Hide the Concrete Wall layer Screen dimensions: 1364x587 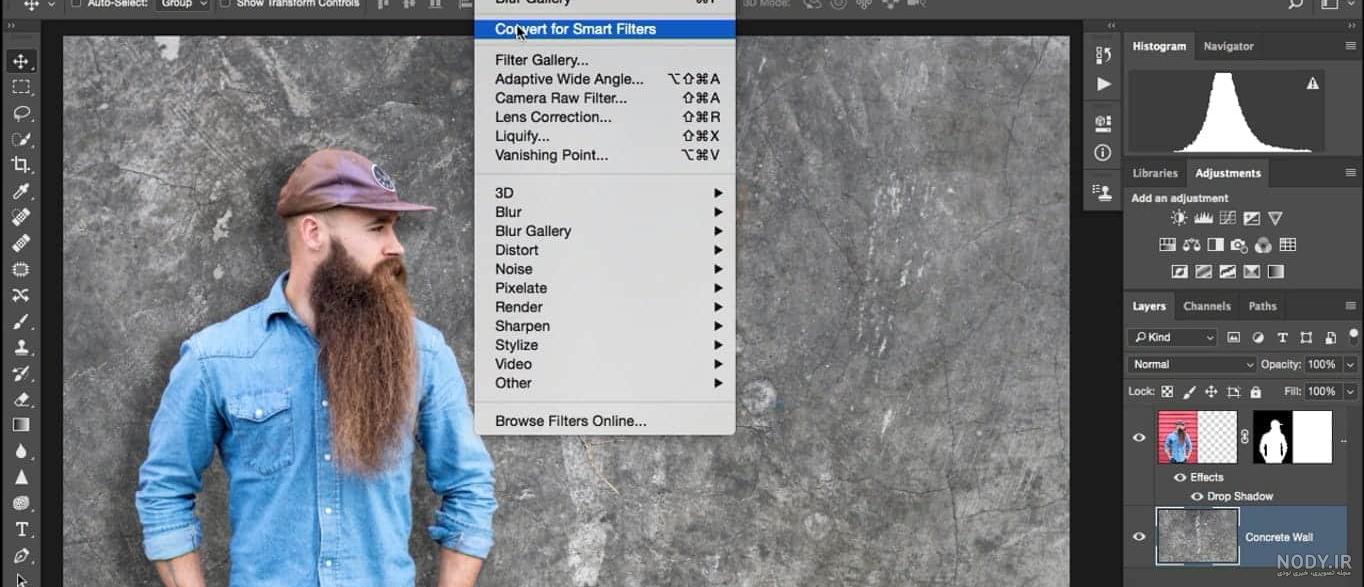(x=1139, y=537)
